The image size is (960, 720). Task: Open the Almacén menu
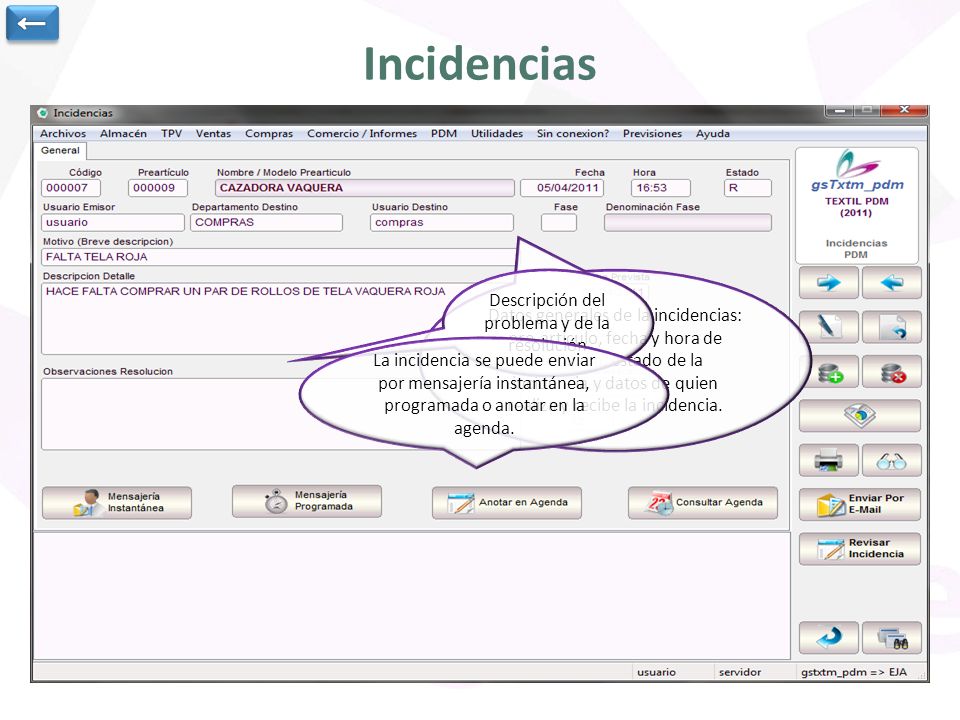tap(123, 133)
